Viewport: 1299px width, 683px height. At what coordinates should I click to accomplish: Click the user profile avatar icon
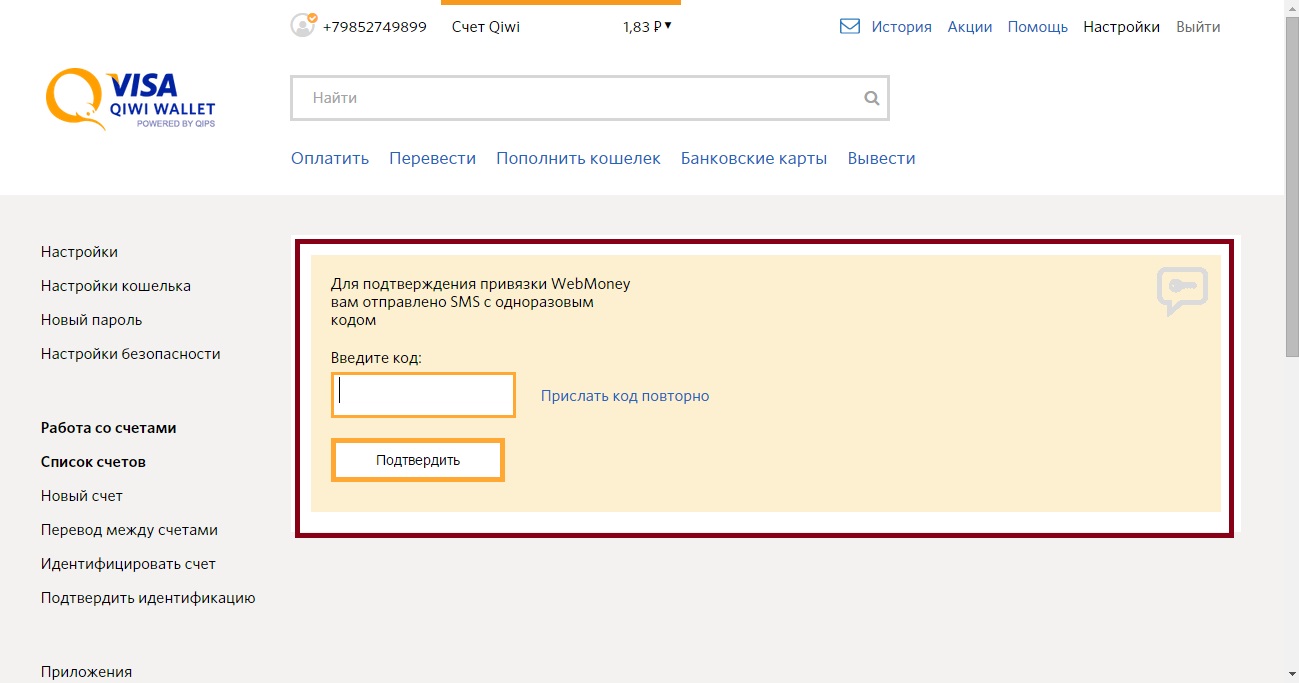303,26
